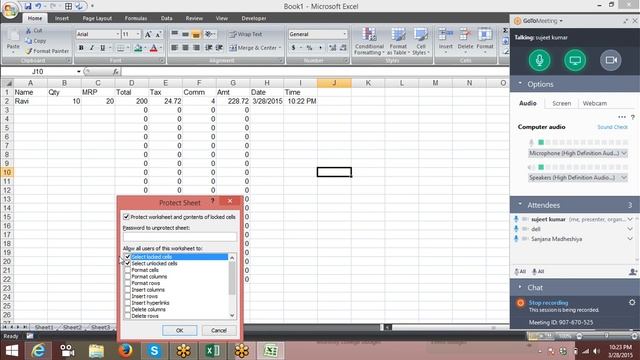Toggle Bold formatting

pos(81,48)
